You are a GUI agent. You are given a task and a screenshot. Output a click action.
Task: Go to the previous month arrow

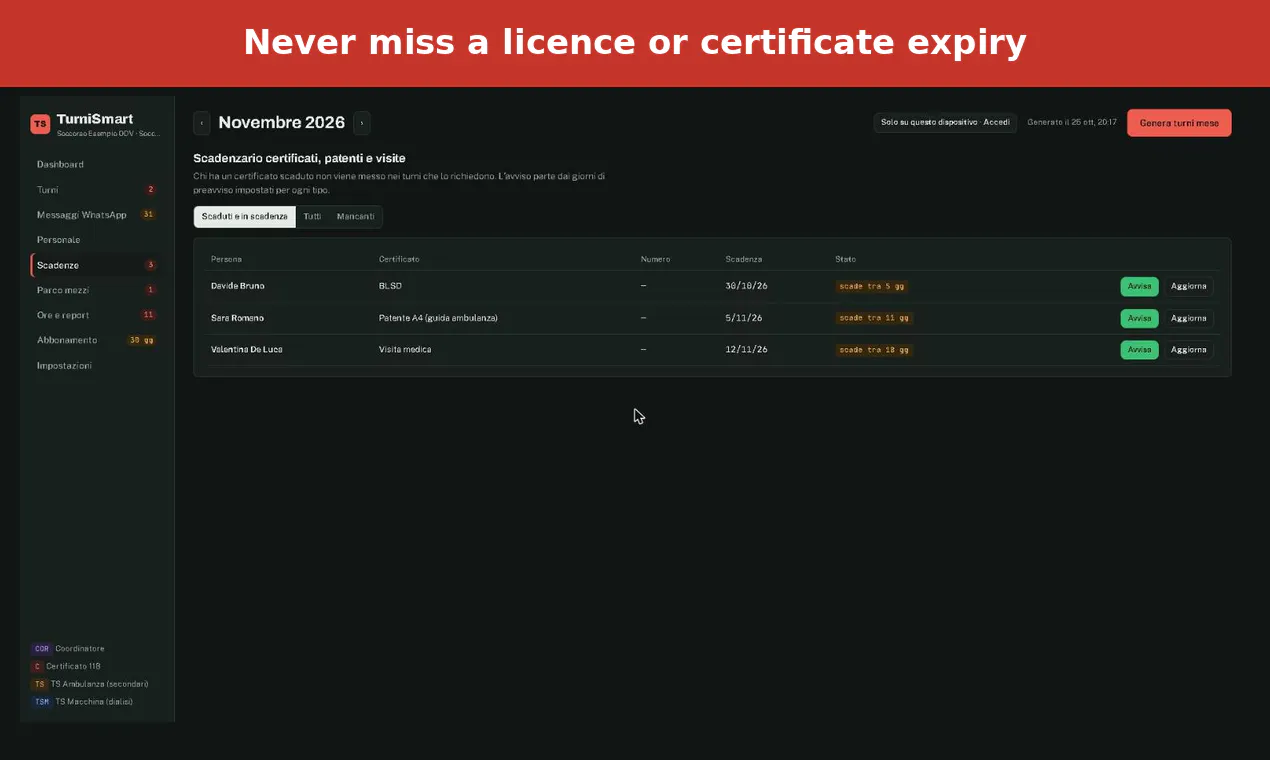[202, 123]
